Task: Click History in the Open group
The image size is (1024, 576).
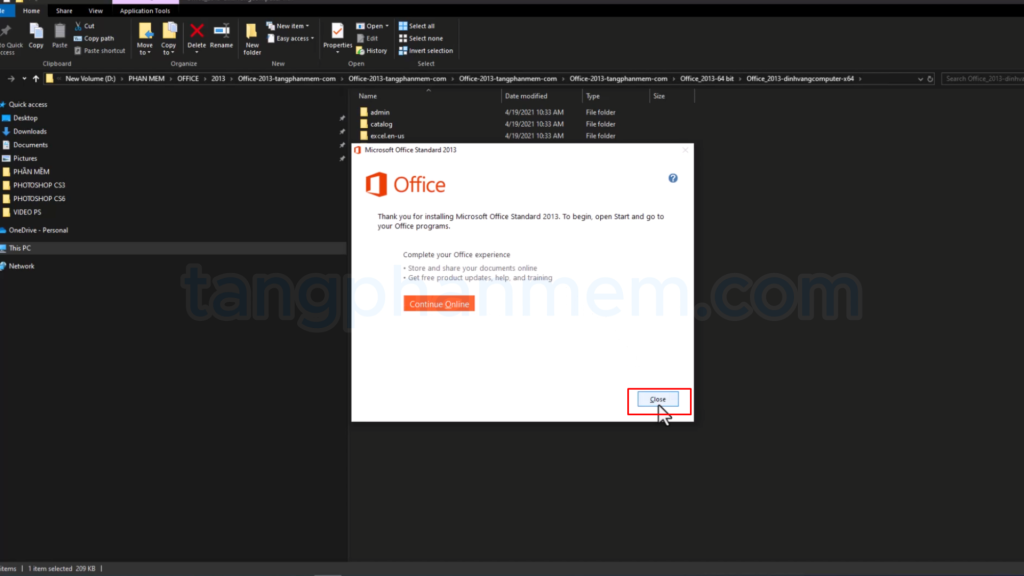Action: (x=372, y=51)
